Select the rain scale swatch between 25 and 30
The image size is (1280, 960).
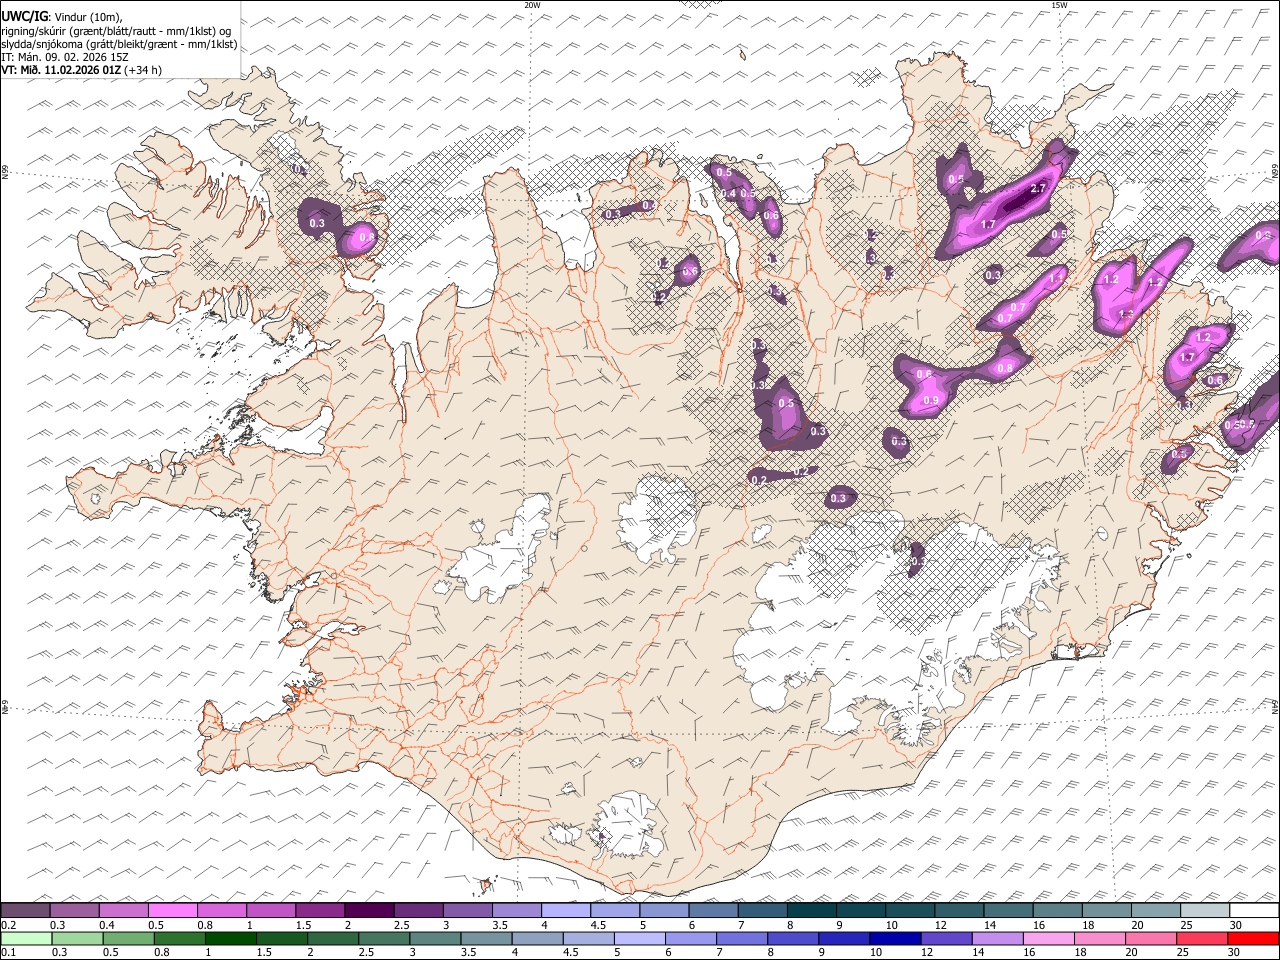[1203, 939]
